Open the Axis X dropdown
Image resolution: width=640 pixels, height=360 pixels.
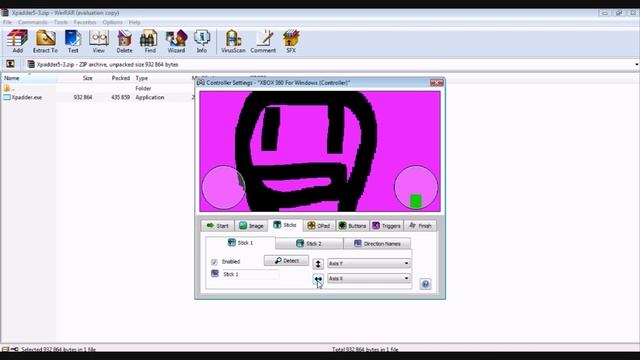tap(369, 278)
